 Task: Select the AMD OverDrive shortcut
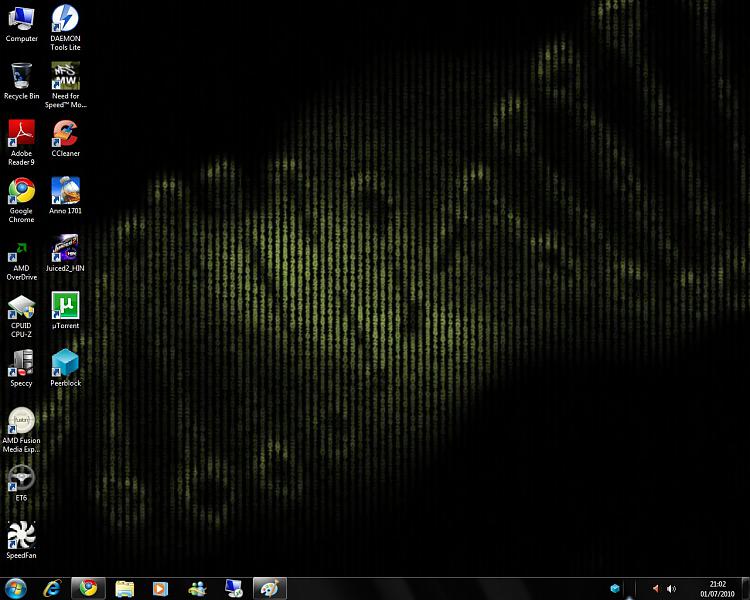point(22,261)
